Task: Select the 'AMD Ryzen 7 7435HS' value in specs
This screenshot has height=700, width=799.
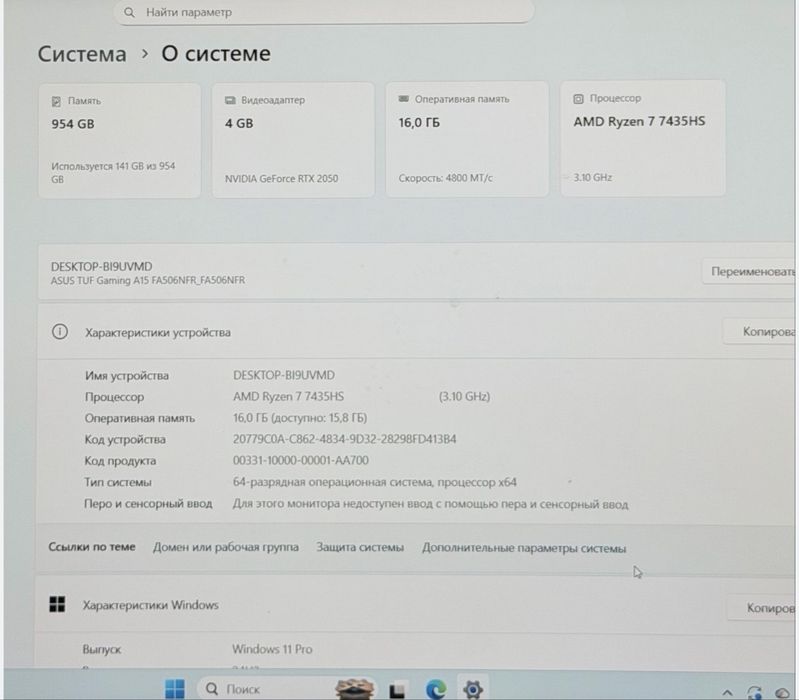Action: (288, 396)
